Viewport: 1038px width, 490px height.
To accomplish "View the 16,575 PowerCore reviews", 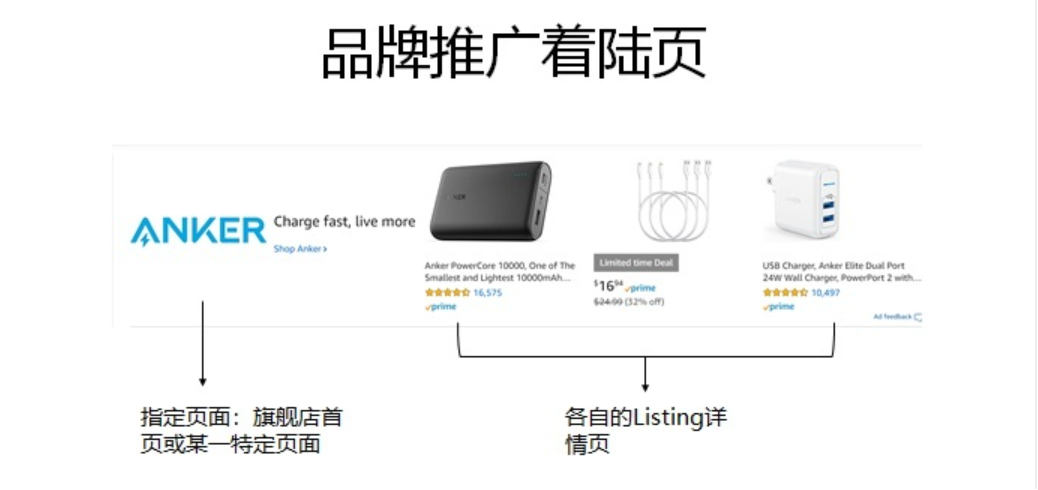I will tap(488, 293).
